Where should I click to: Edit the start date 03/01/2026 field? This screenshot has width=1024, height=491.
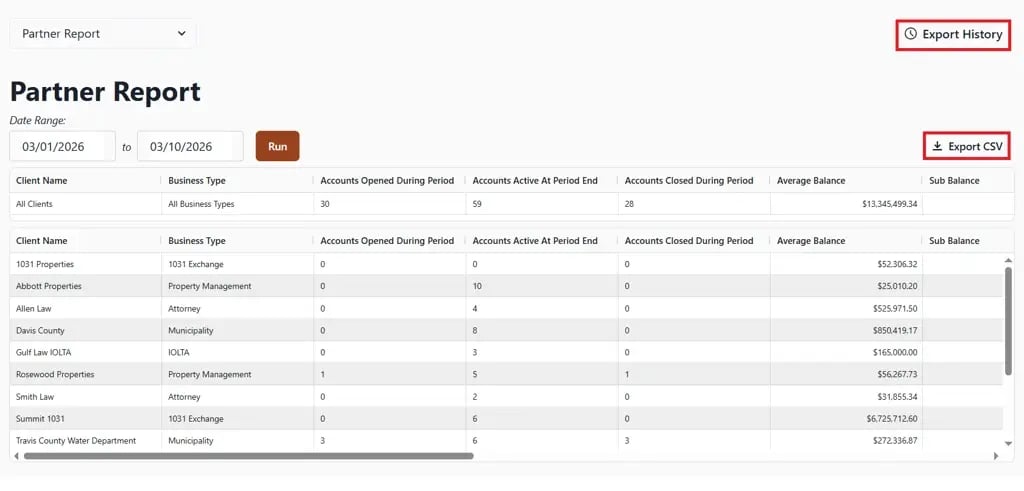click(x=62, y=146)
